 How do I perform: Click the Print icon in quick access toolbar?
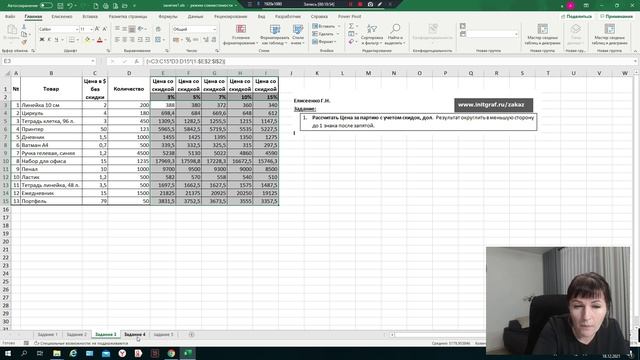point(106,6)
